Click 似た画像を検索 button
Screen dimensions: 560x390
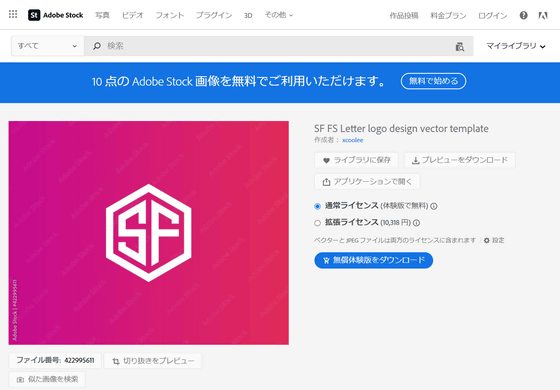click(x=47, y=379)
